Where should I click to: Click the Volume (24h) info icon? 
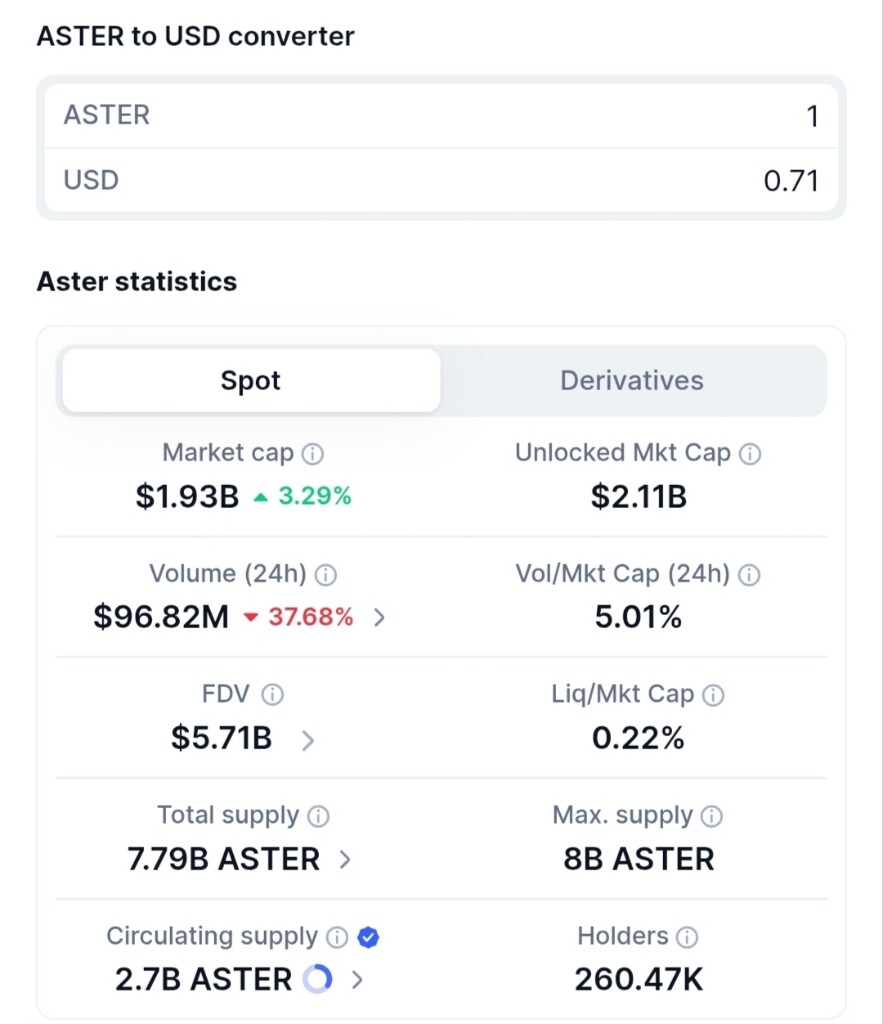[x=325, y=575]
